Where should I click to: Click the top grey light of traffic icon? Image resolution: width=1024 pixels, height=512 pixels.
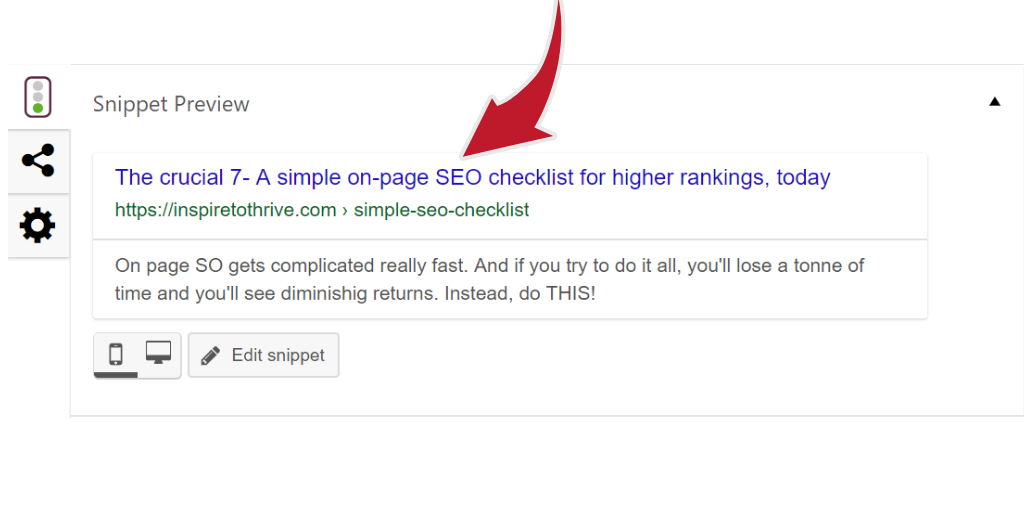38,86
